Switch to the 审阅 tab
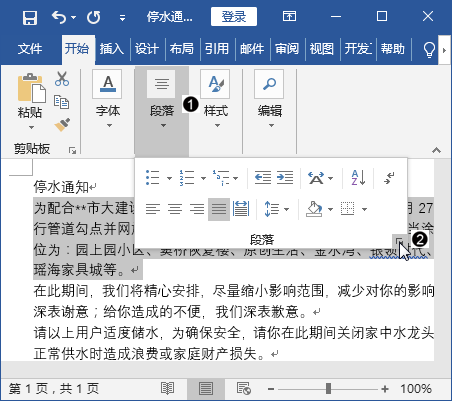Image resolution: width=452 pixels, height=401 pixels. [x=287, y=49]
